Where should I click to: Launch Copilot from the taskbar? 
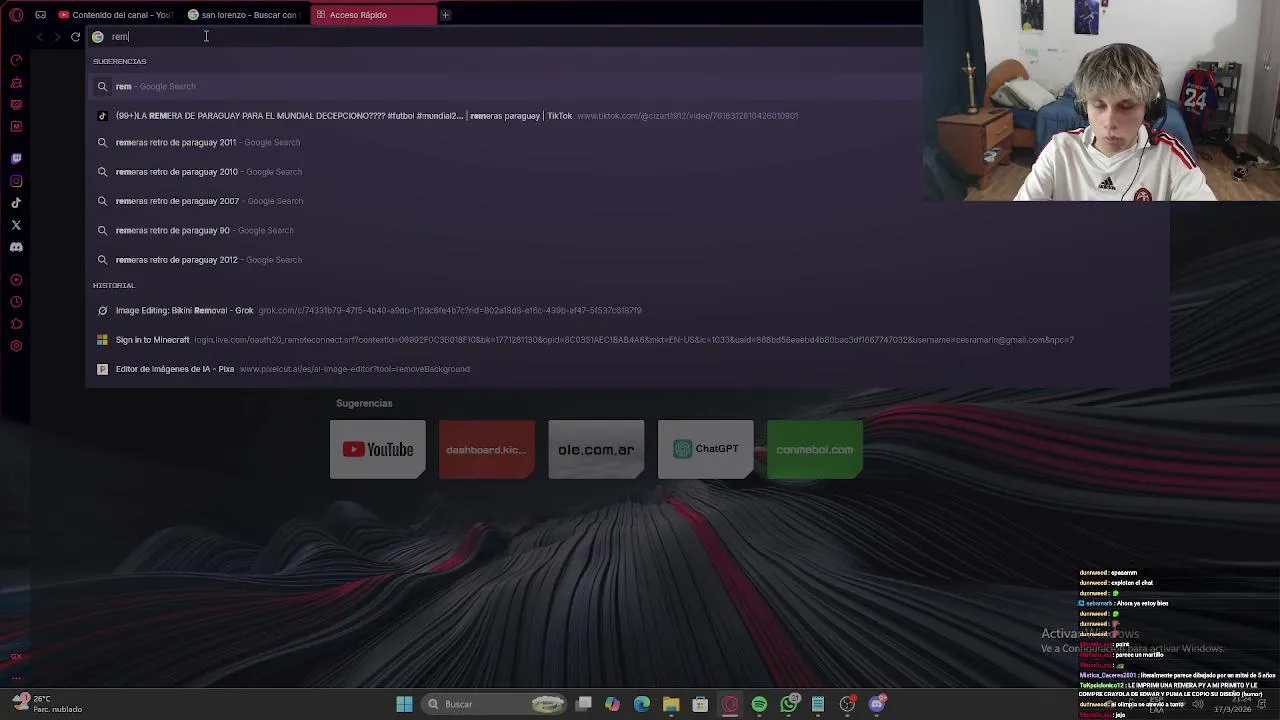click(613, 704)
